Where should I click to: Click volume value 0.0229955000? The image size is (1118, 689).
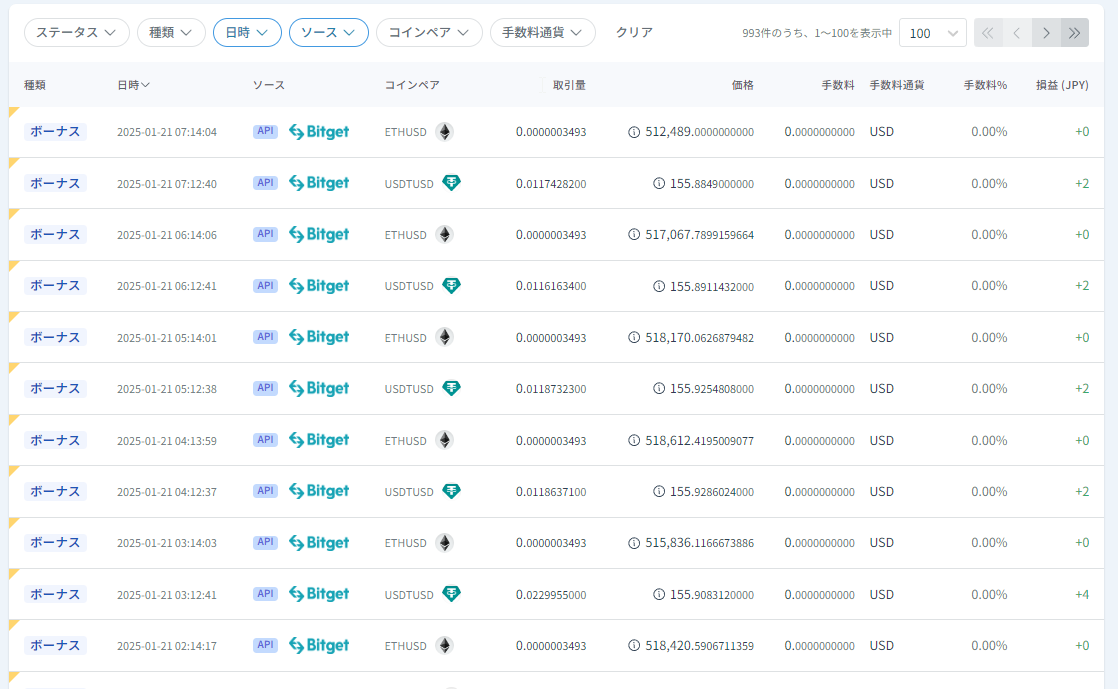(551, 595)
